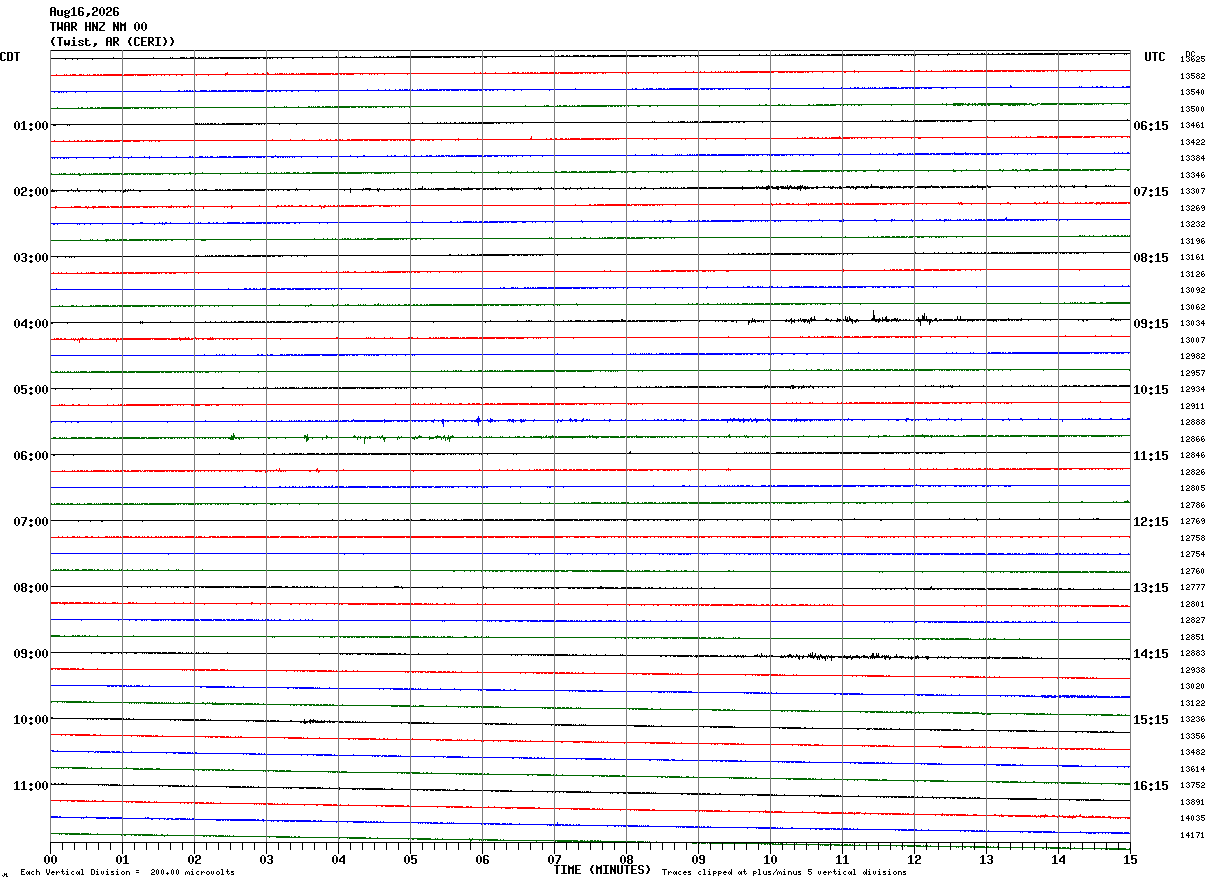Click the 05:00 CDT time label

click(31, 390)
